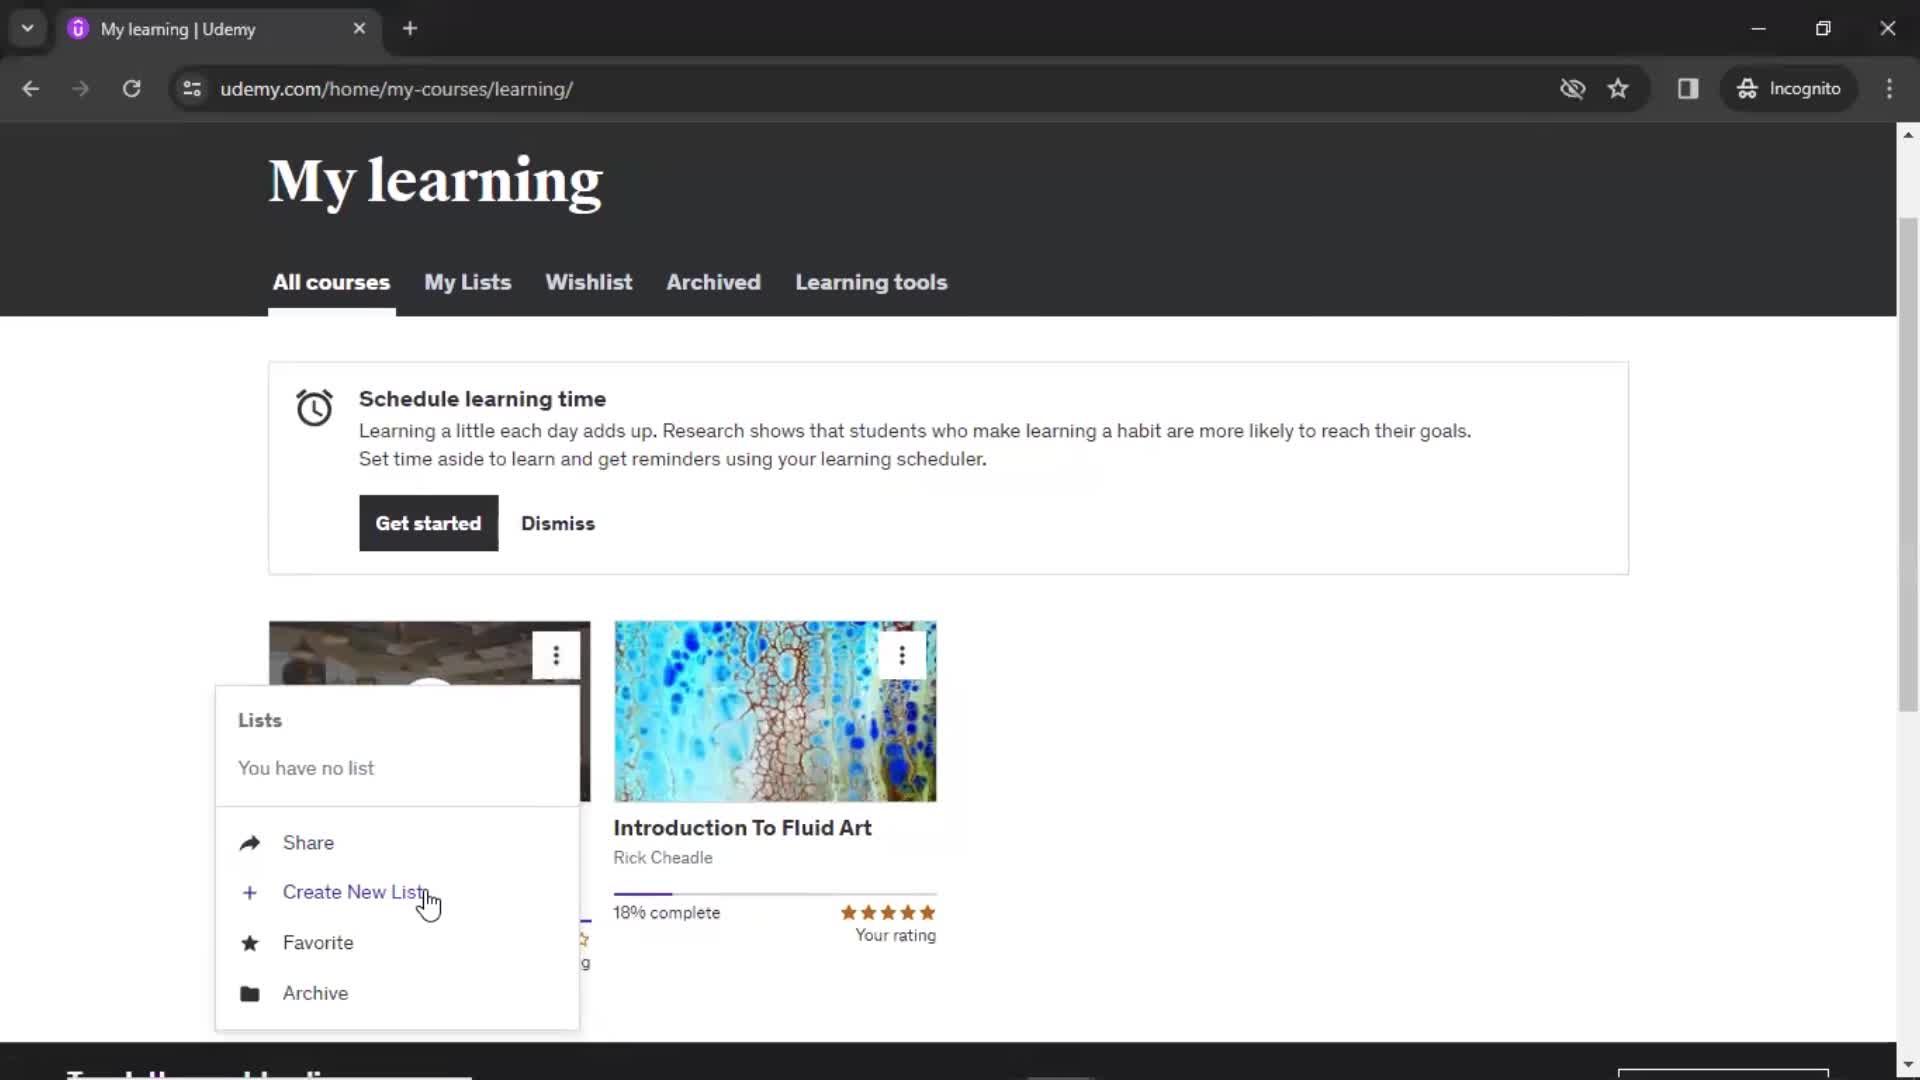Click the three-dot menu icon on fluid art course
Screen dimensions: 1920x1080
point(902,655)
